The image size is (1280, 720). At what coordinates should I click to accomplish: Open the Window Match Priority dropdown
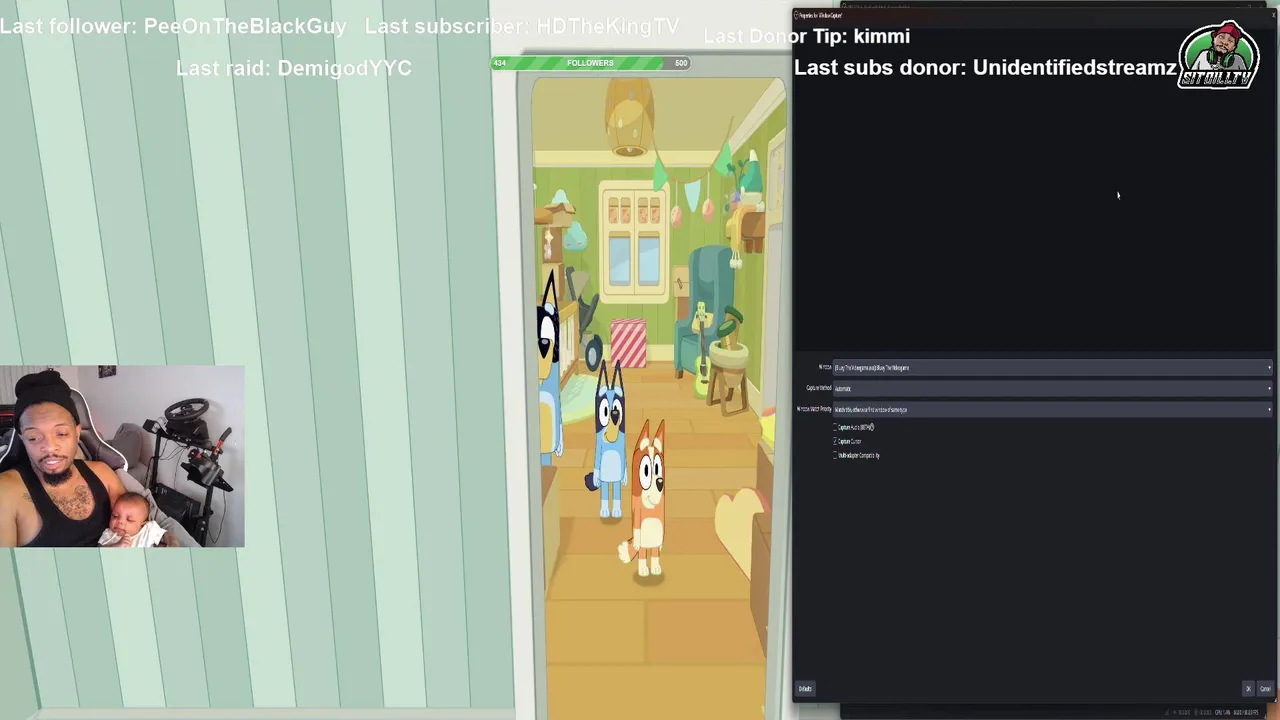coord(1052,409)
